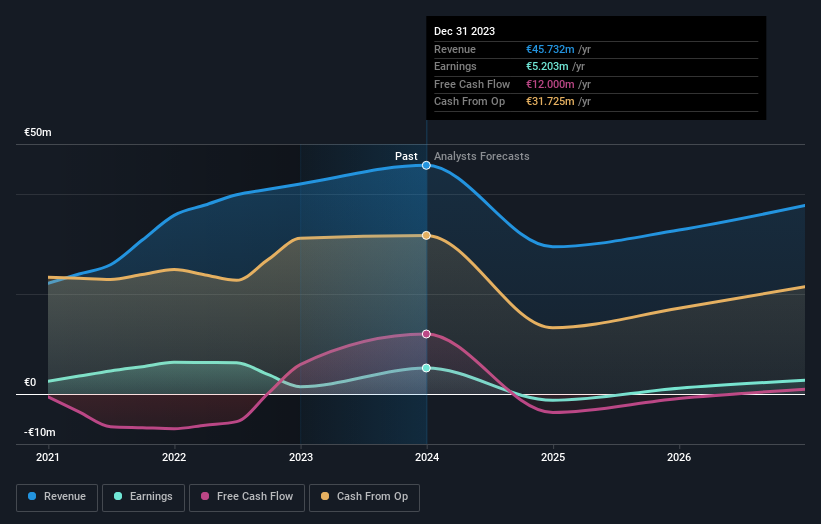
Task: Click the blue Revenue data point at 2024
Action: pos(426,165)
